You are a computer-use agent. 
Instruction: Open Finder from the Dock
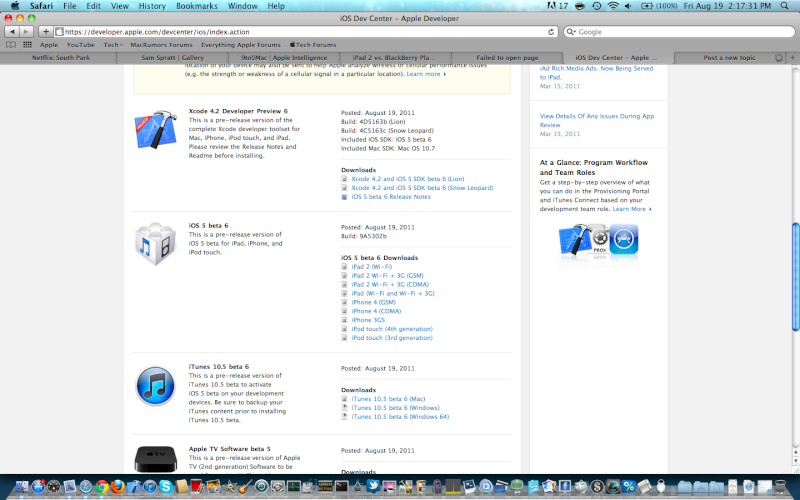(21, 487)
